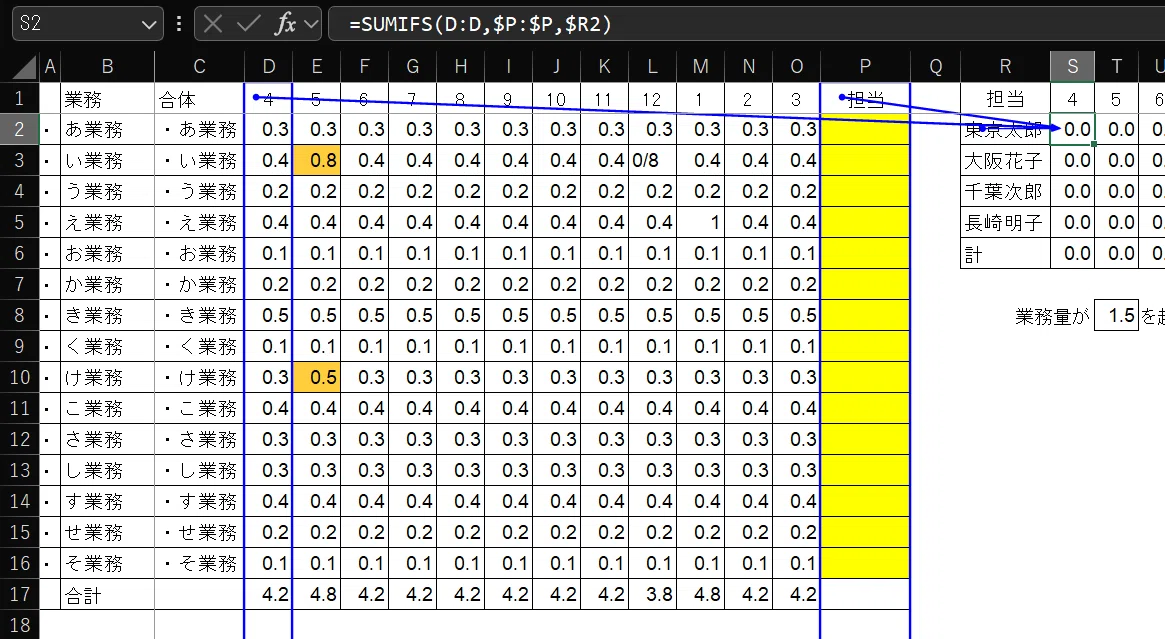Viewport: 1165px width, 639px height.
Task: Click ・さ業務 in column C
Action: [x=199, y=439]
